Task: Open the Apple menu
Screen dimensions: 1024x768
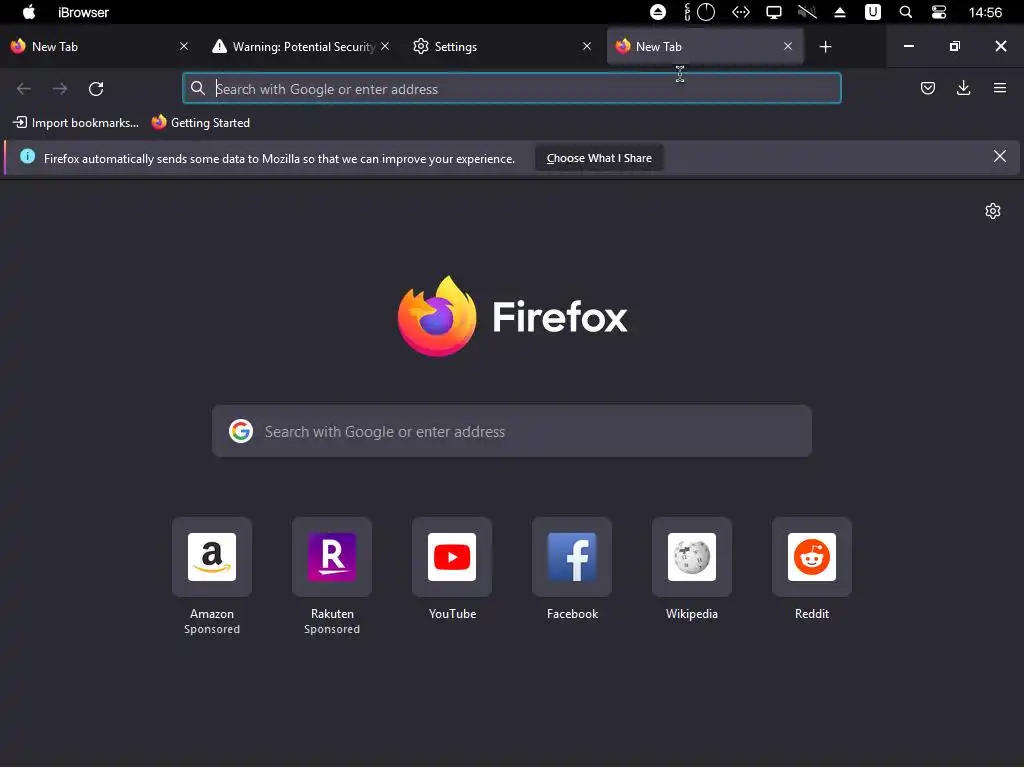Action: pyautogui.click(x=29, y=12)
